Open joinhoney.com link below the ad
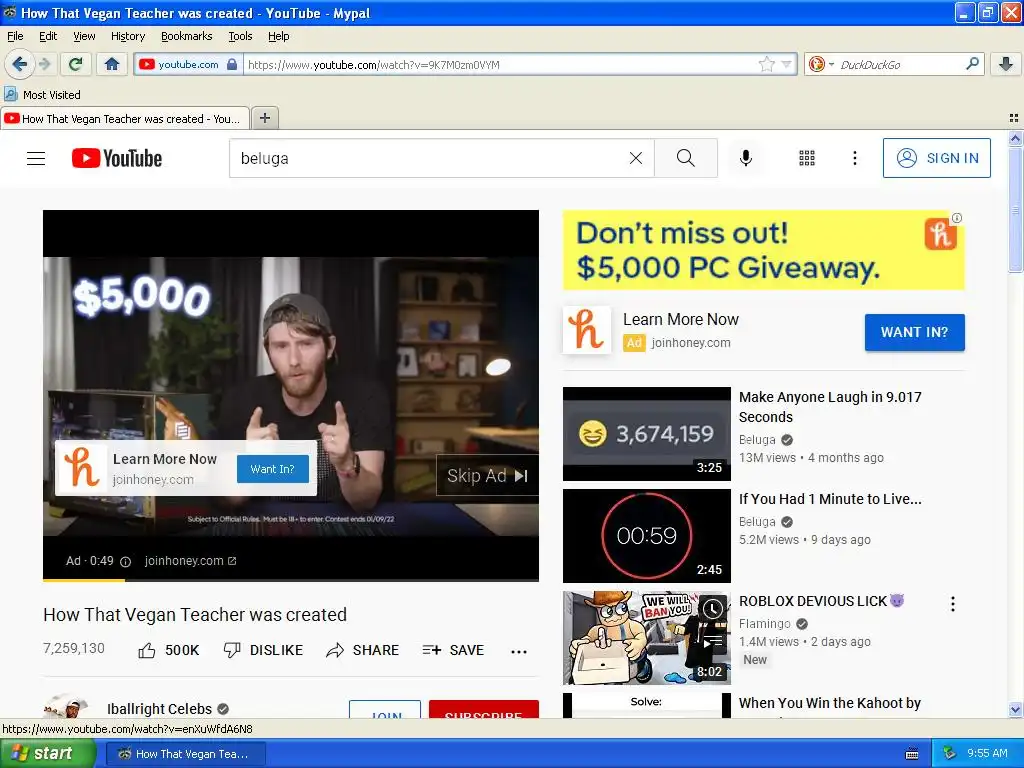 tap(190, 561)
